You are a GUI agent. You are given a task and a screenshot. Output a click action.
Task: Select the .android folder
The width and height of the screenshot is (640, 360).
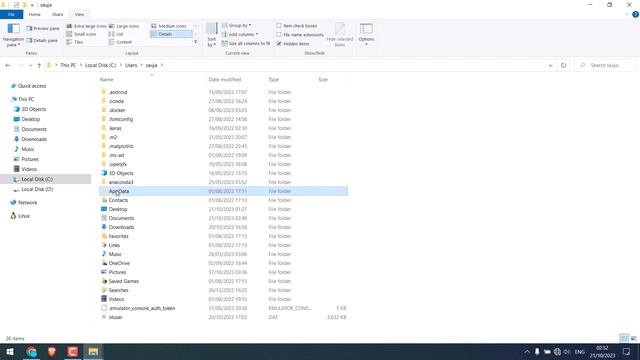click(223, 92)
